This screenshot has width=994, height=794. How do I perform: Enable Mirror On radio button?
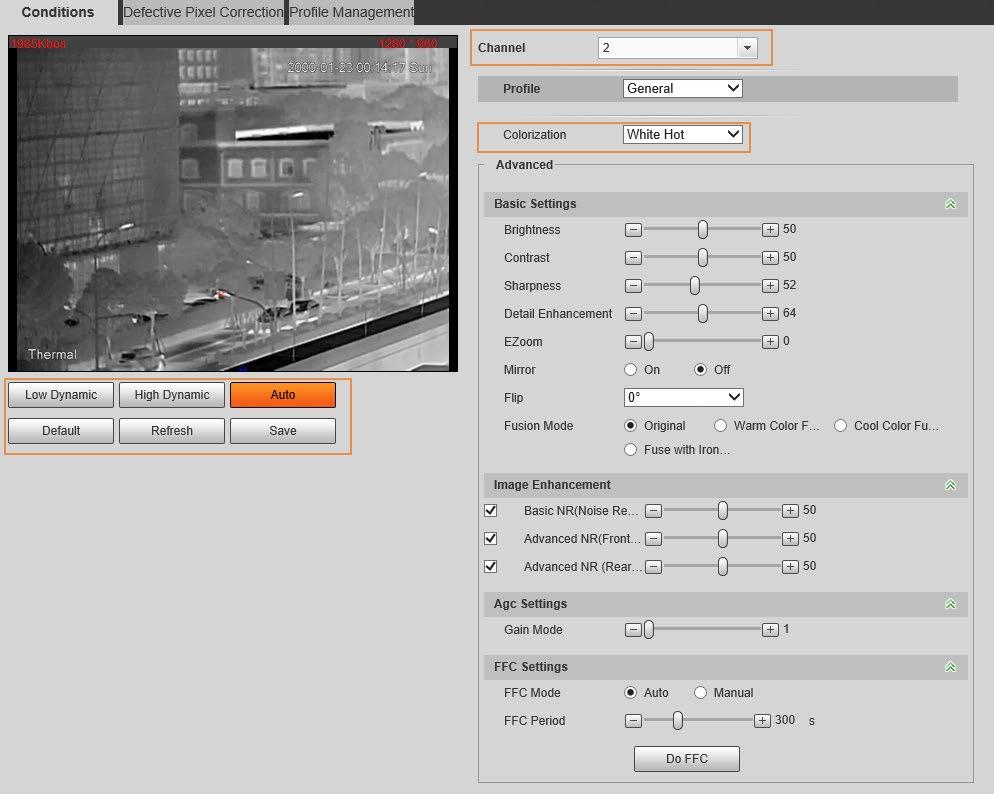(630, 369)
